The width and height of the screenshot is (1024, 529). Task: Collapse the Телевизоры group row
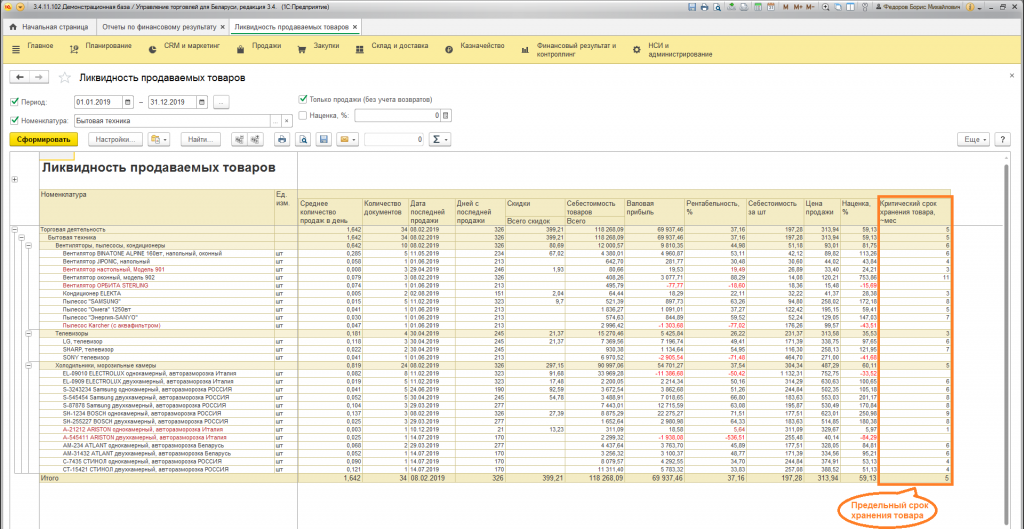[30, 333]
